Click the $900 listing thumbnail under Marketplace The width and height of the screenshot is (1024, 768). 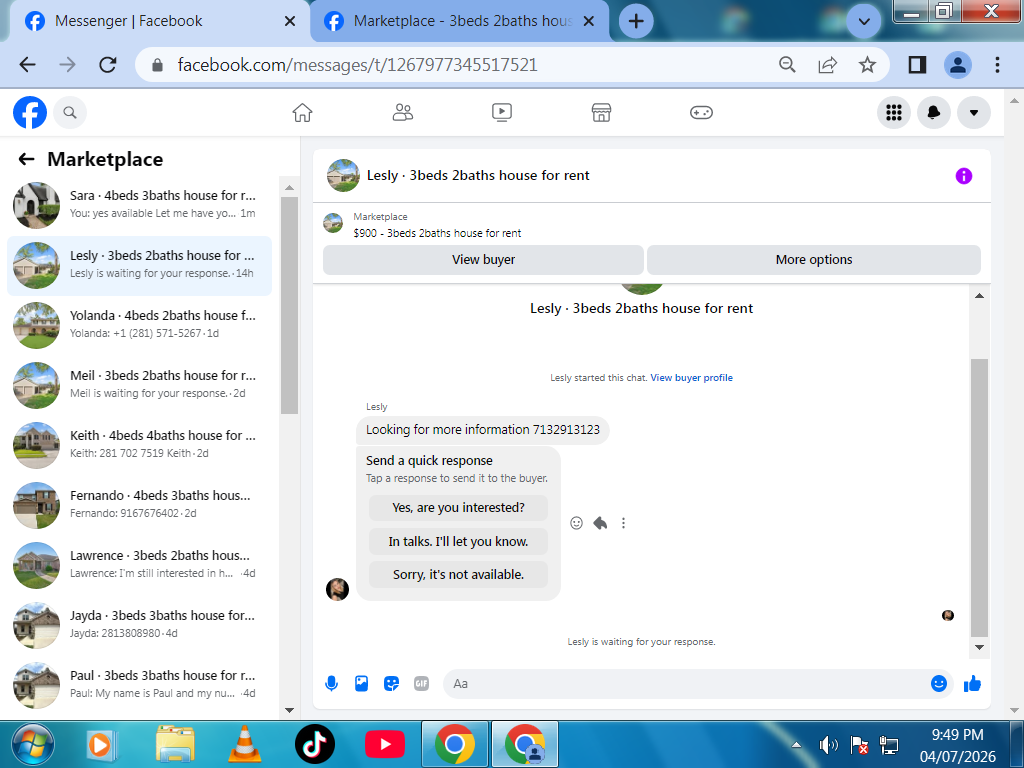pos(333,223)
